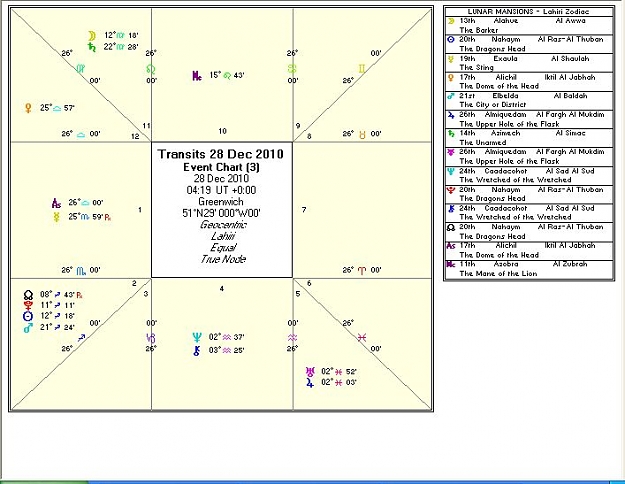Click the Capricorn sign glyph on the 4th cusp line
The image size is (625, 484).
pyautogui.click(x=151, y=338)
